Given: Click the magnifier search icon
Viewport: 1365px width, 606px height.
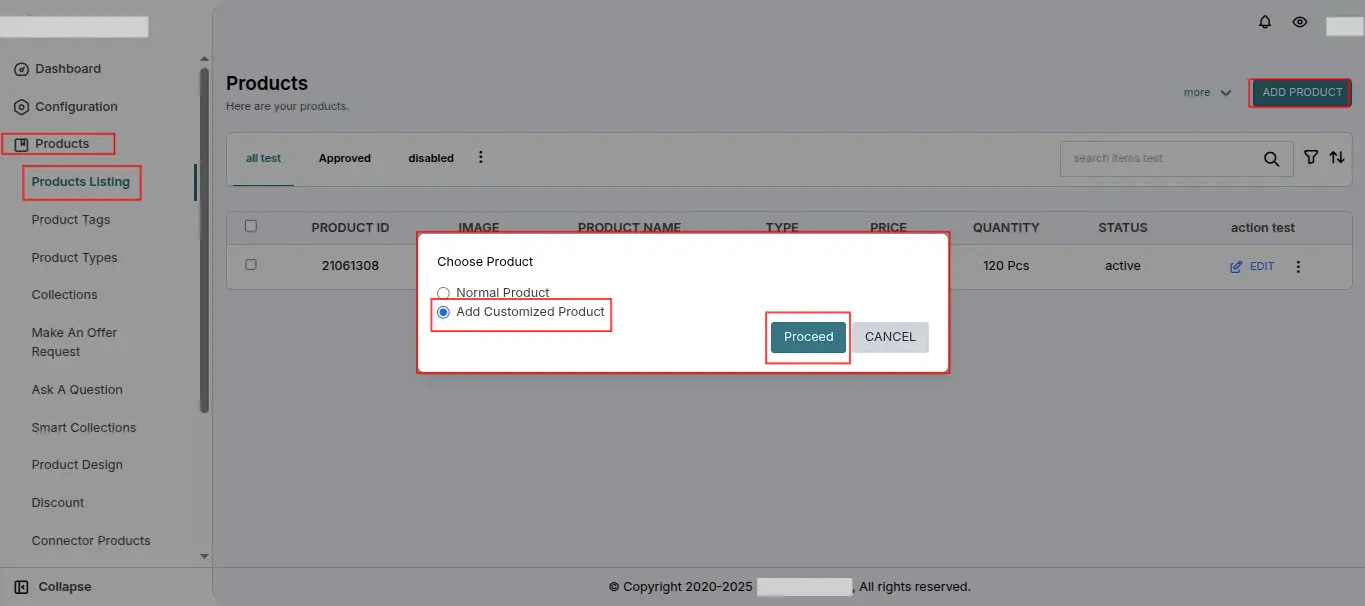Looking at the screenshot, I should click(1271, 159).
